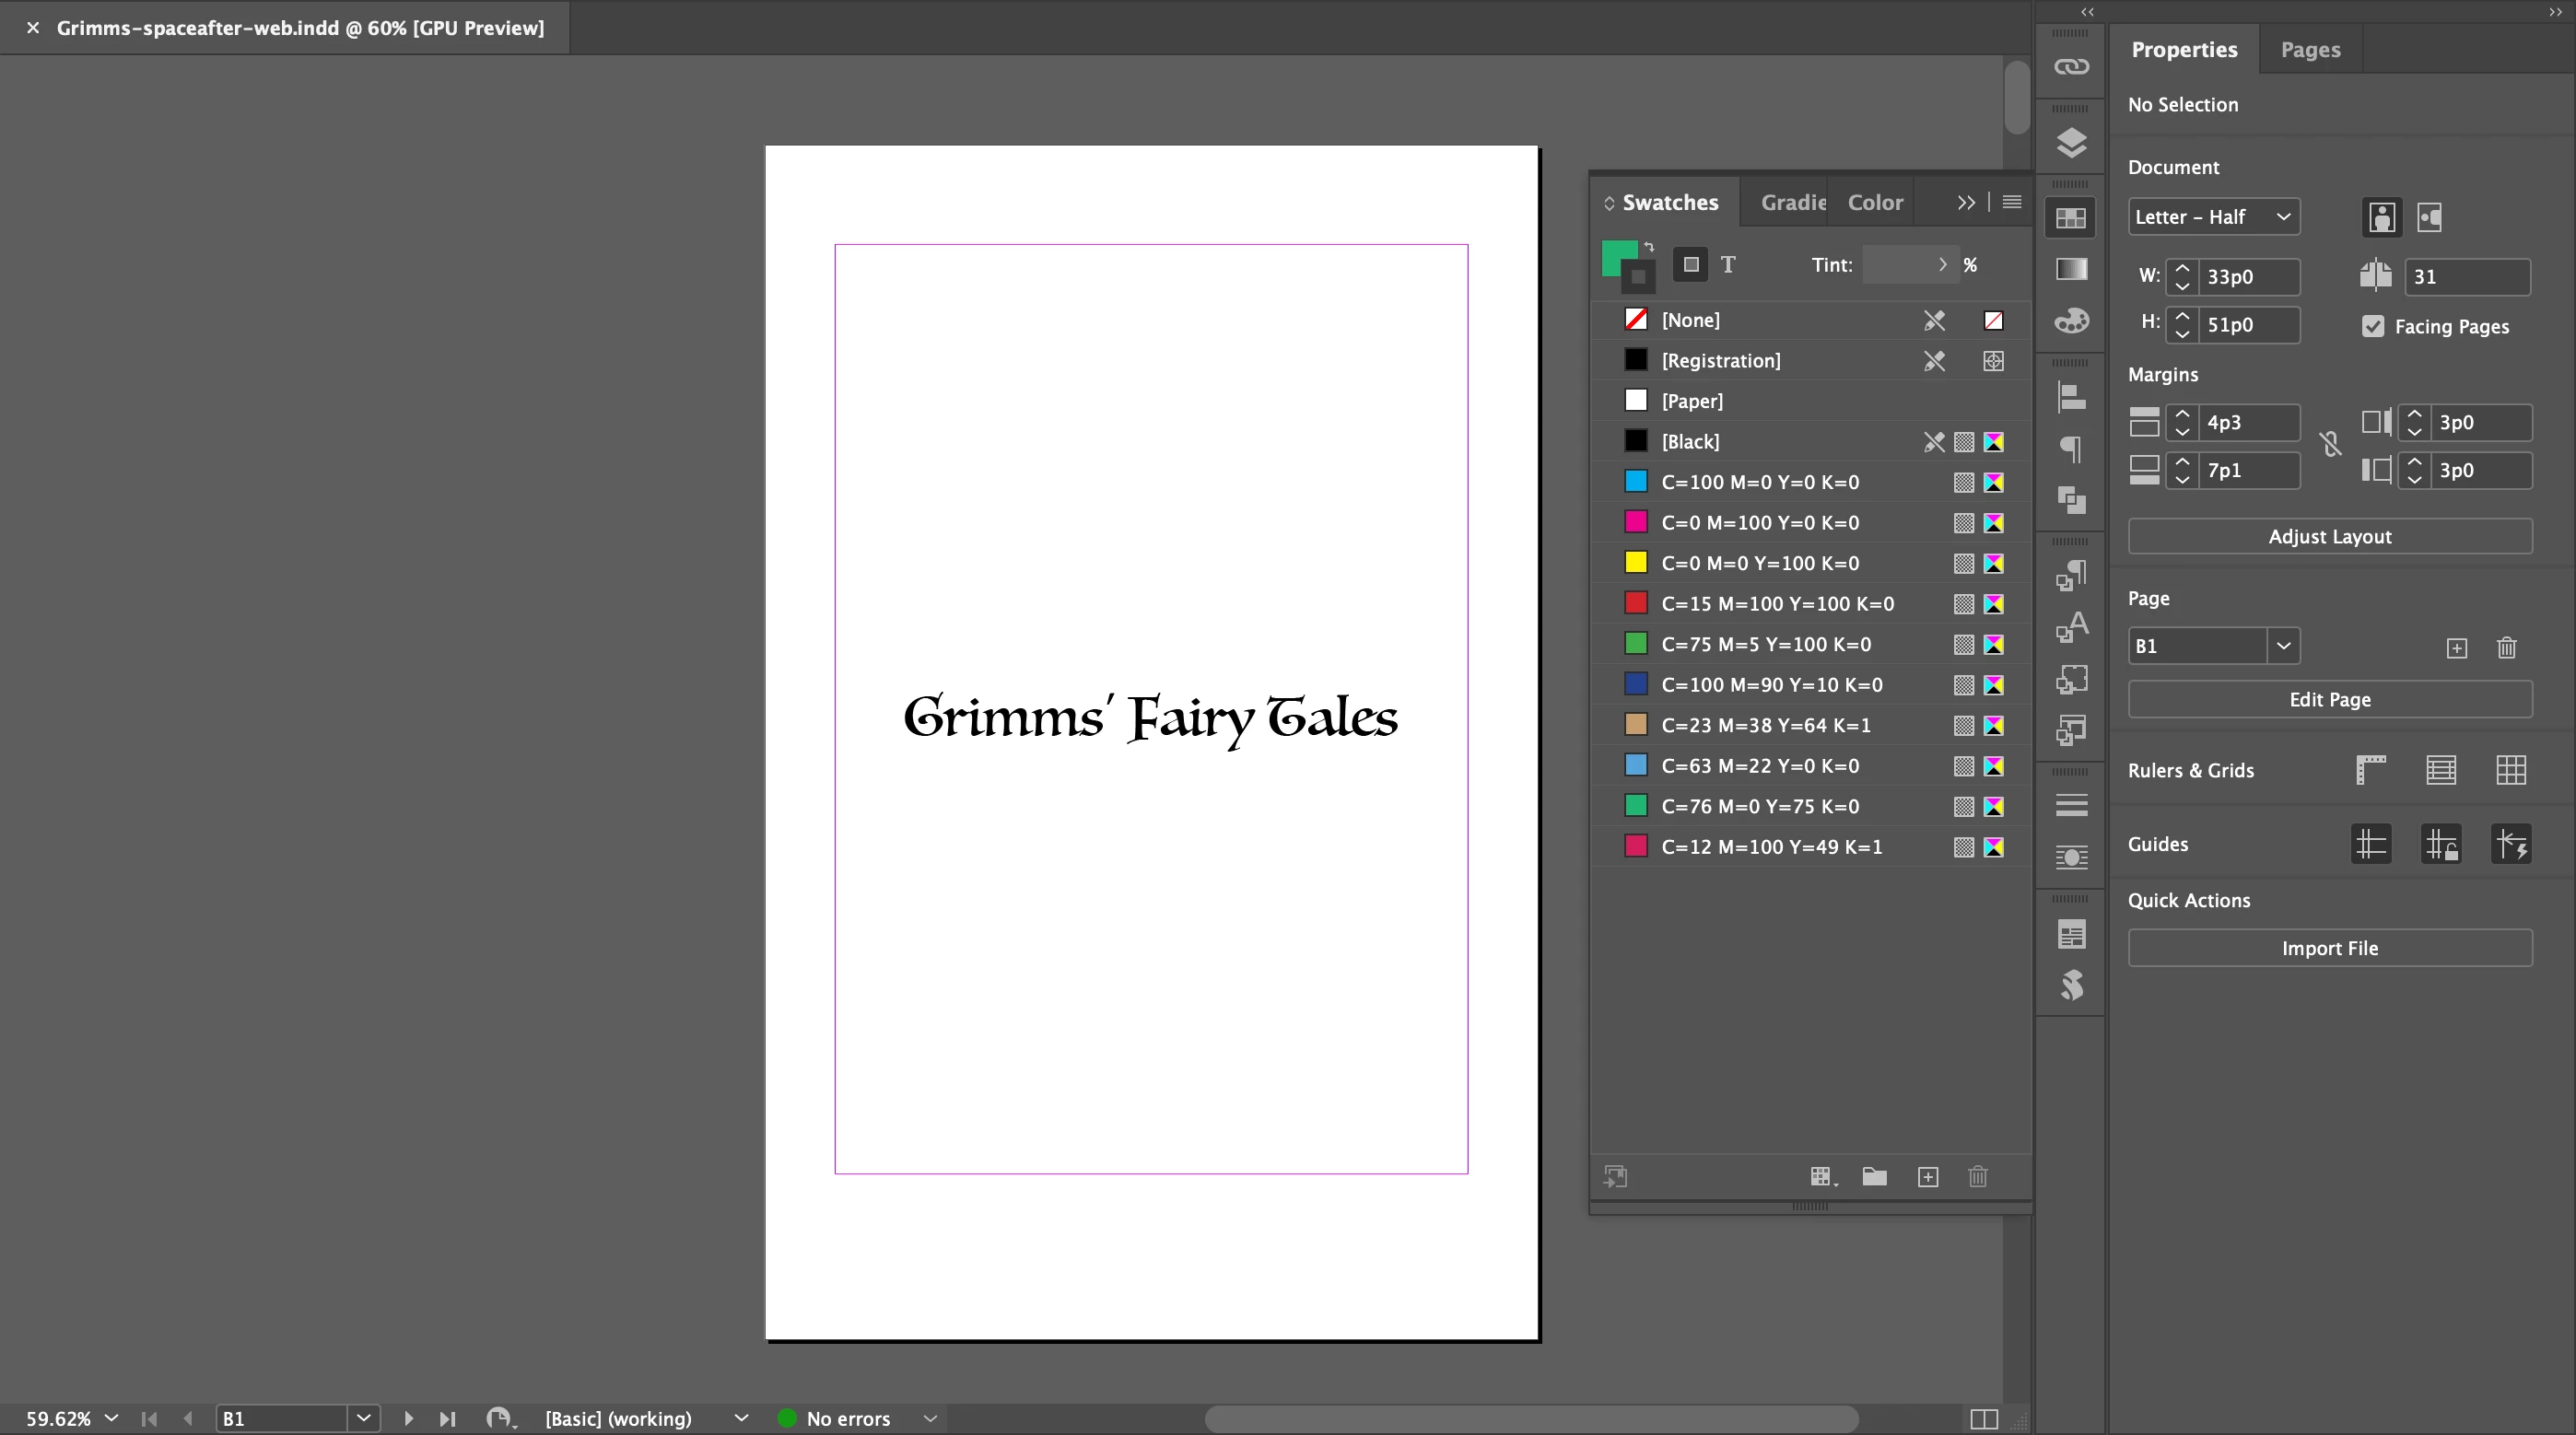The image size is (2576, 1435).
Task: Expand the B1 page dropdown in Properties
Action: (2283, 646)
